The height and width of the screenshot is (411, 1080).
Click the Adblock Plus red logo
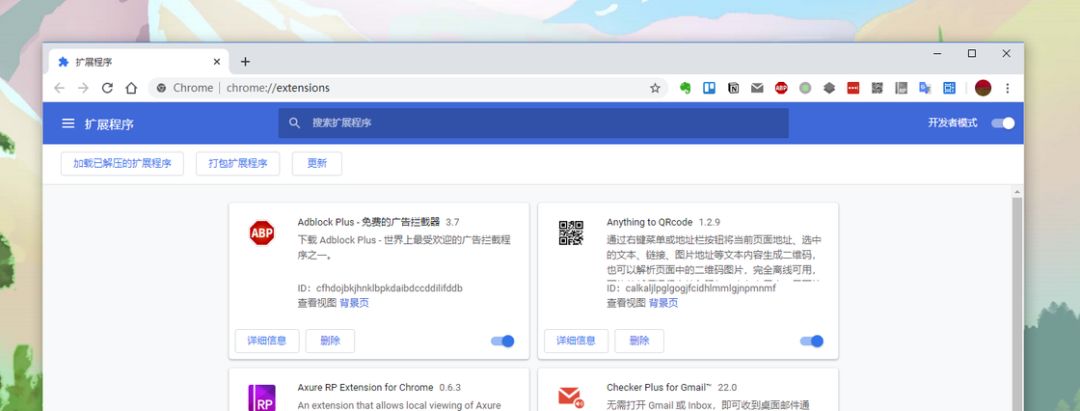coord(262,233)
